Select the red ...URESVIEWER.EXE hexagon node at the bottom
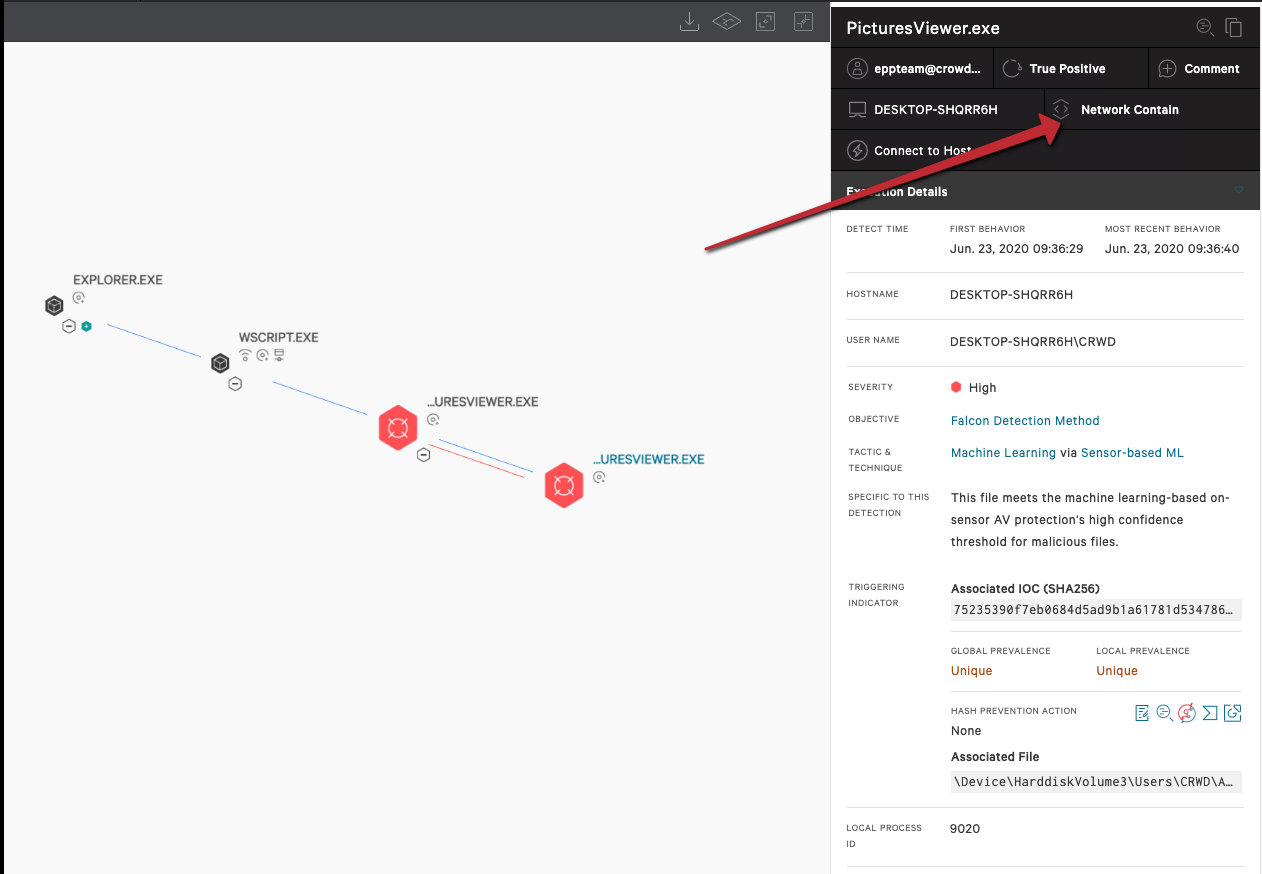The height and width of the screenshot is (874, 1262). (564, 485)
